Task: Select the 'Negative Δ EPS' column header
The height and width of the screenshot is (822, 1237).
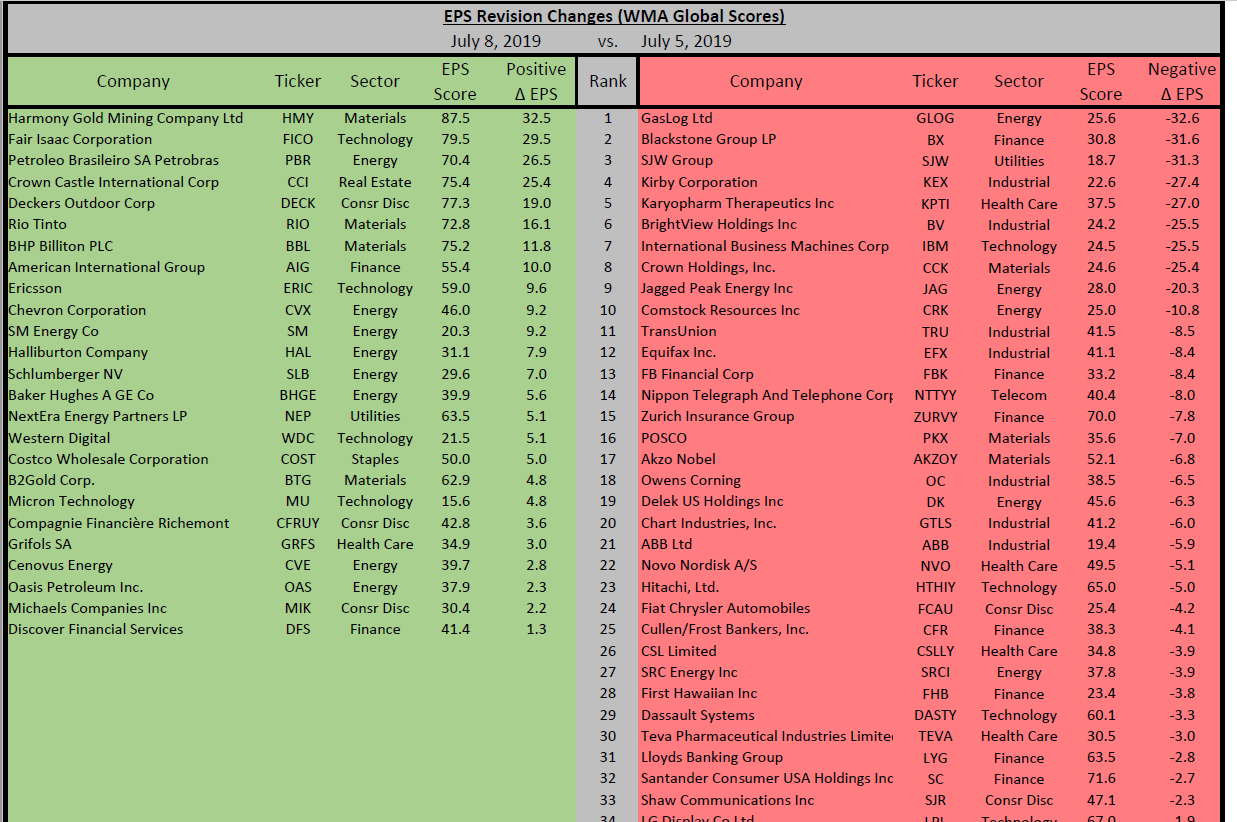Action: point(1181,81)
